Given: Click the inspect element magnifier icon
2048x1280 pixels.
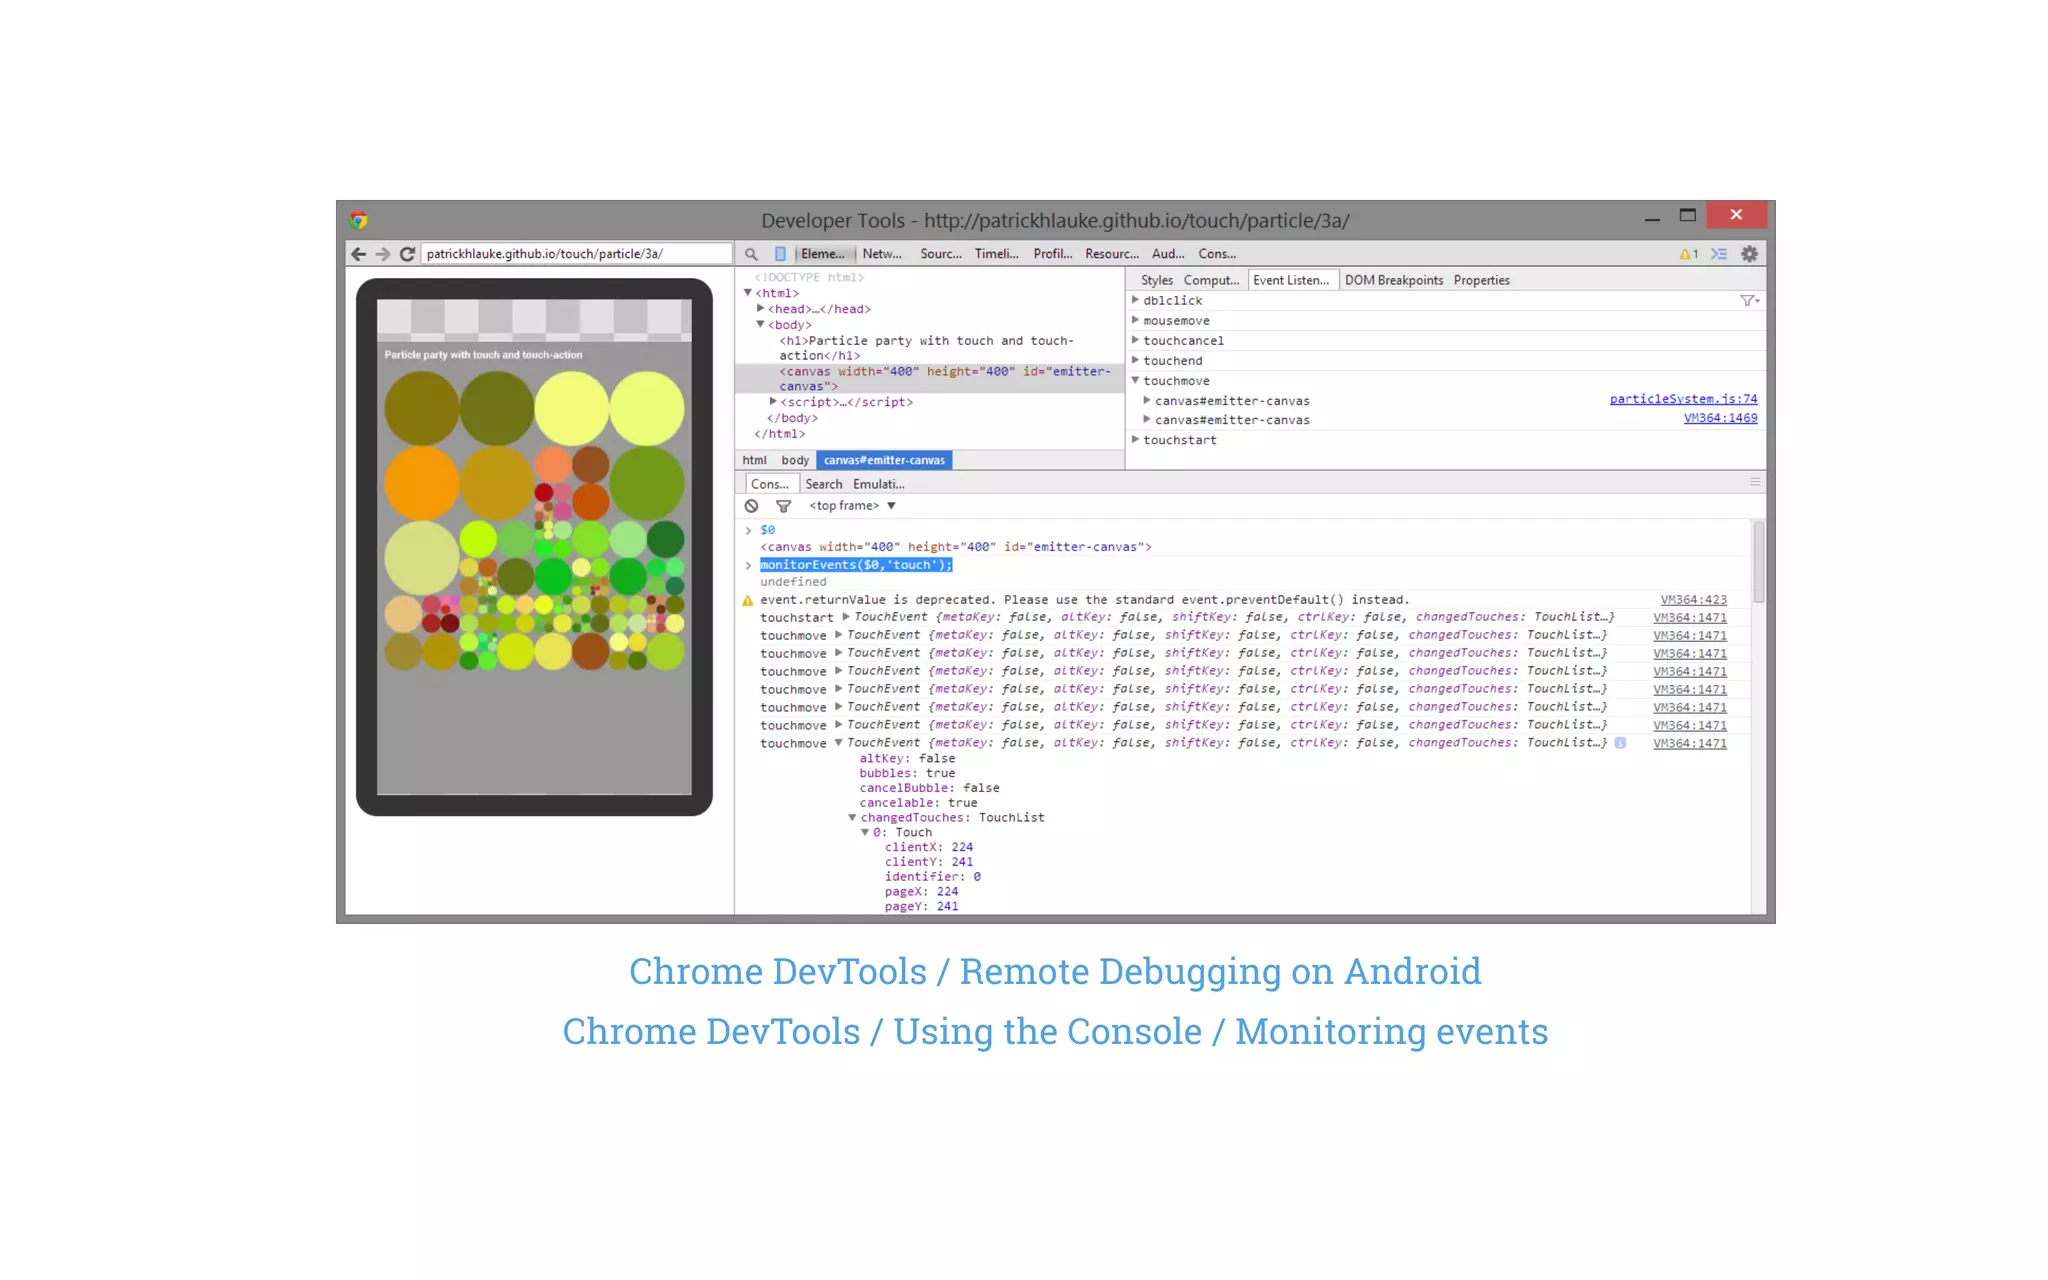Looking at the screenshot, I should 751,254.
